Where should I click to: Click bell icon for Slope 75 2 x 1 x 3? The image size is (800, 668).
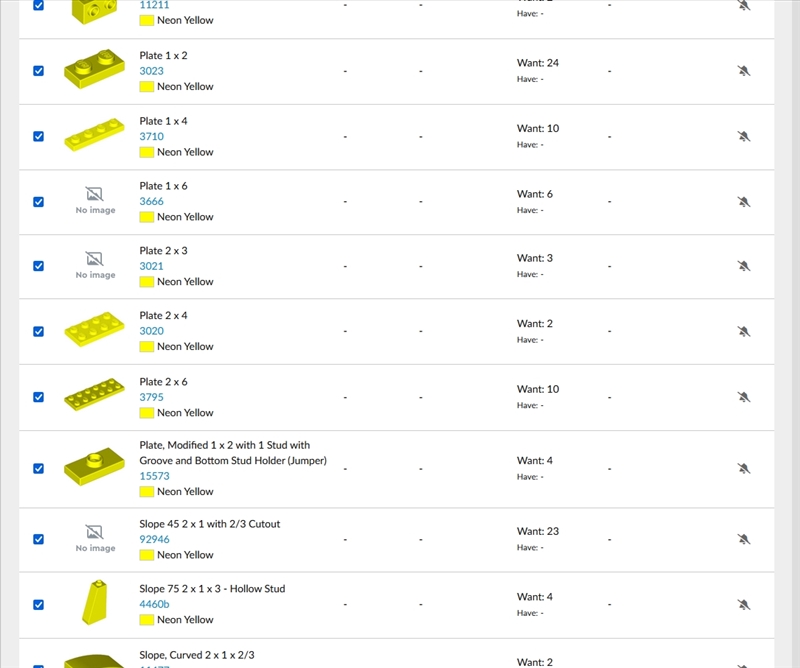743,605
